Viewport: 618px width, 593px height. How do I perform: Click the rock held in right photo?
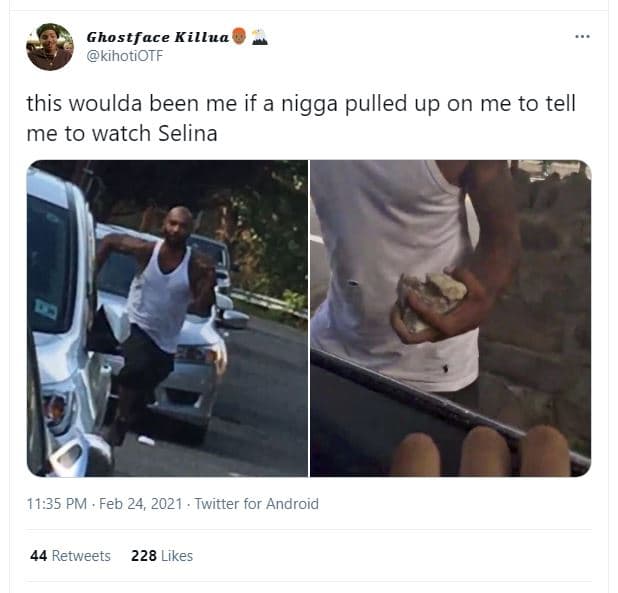(x=430, y=303)
